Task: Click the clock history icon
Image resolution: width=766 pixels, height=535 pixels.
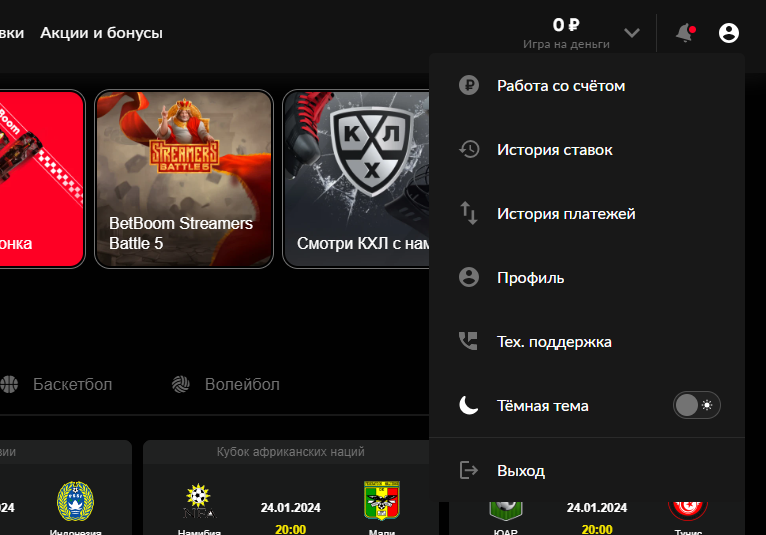Action: click(469, 150)
